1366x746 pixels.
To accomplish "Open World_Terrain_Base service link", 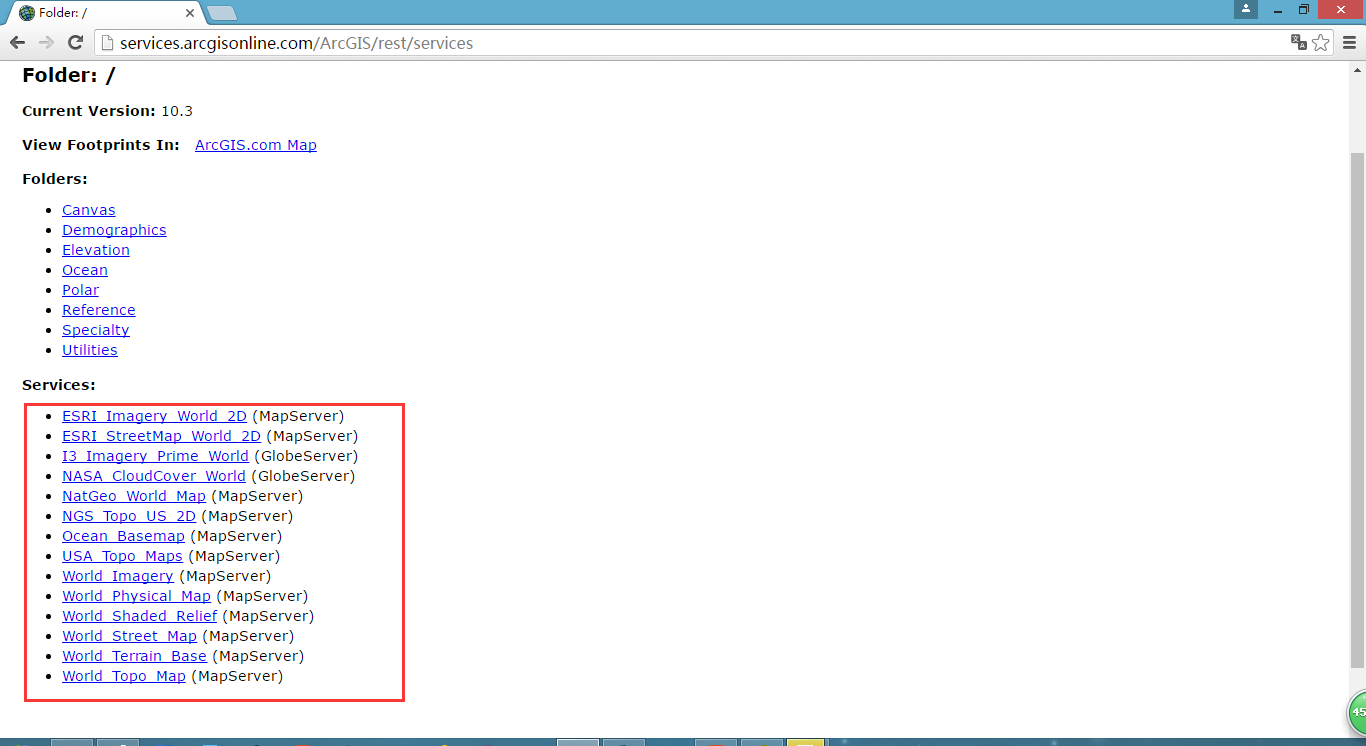I will [x=134, y=656].
